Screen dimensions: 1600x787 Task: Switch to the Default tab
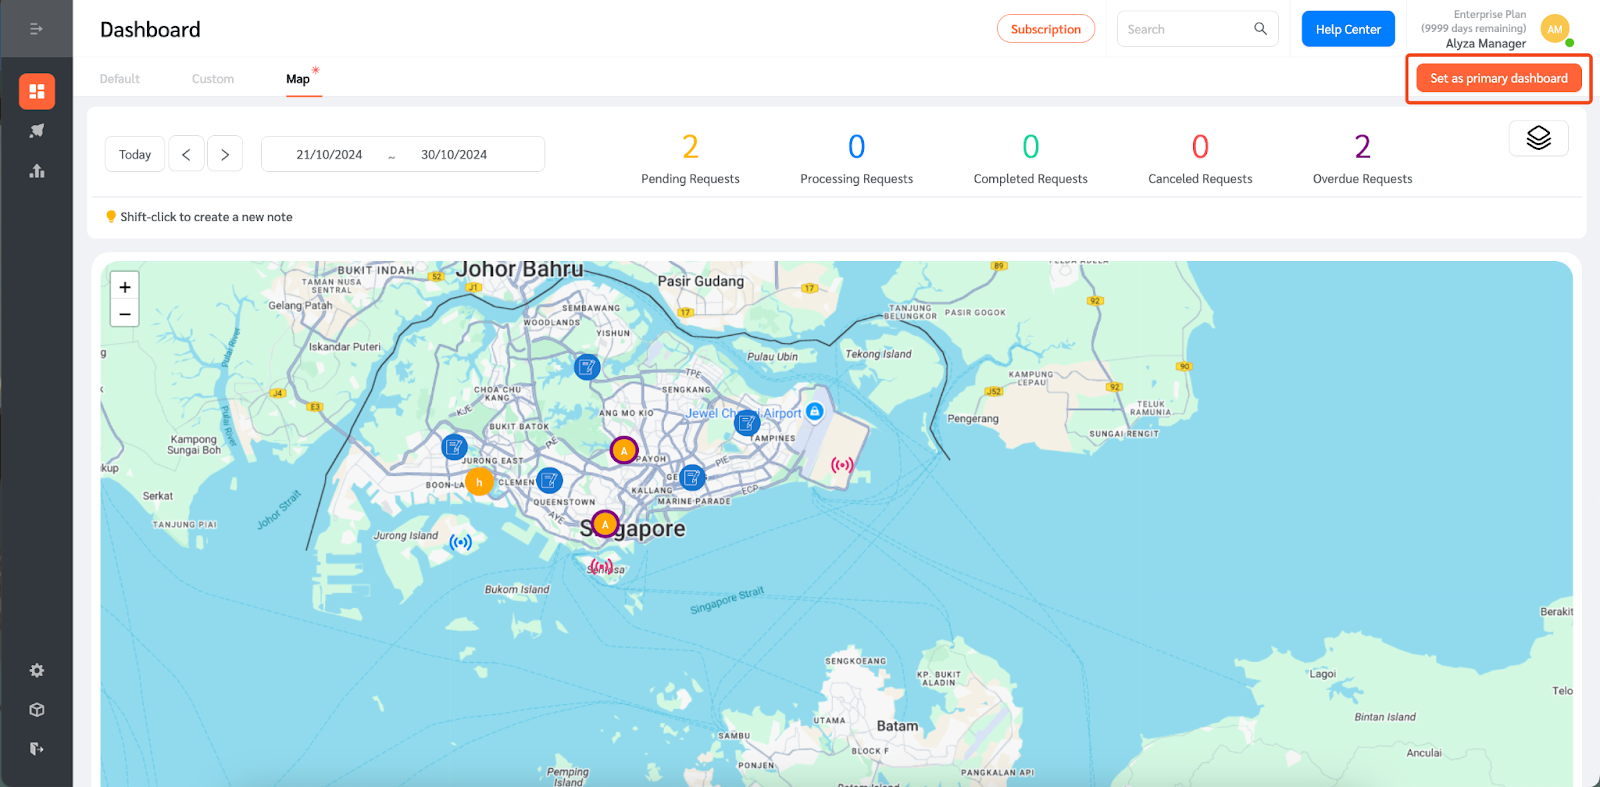pos(120,79)
